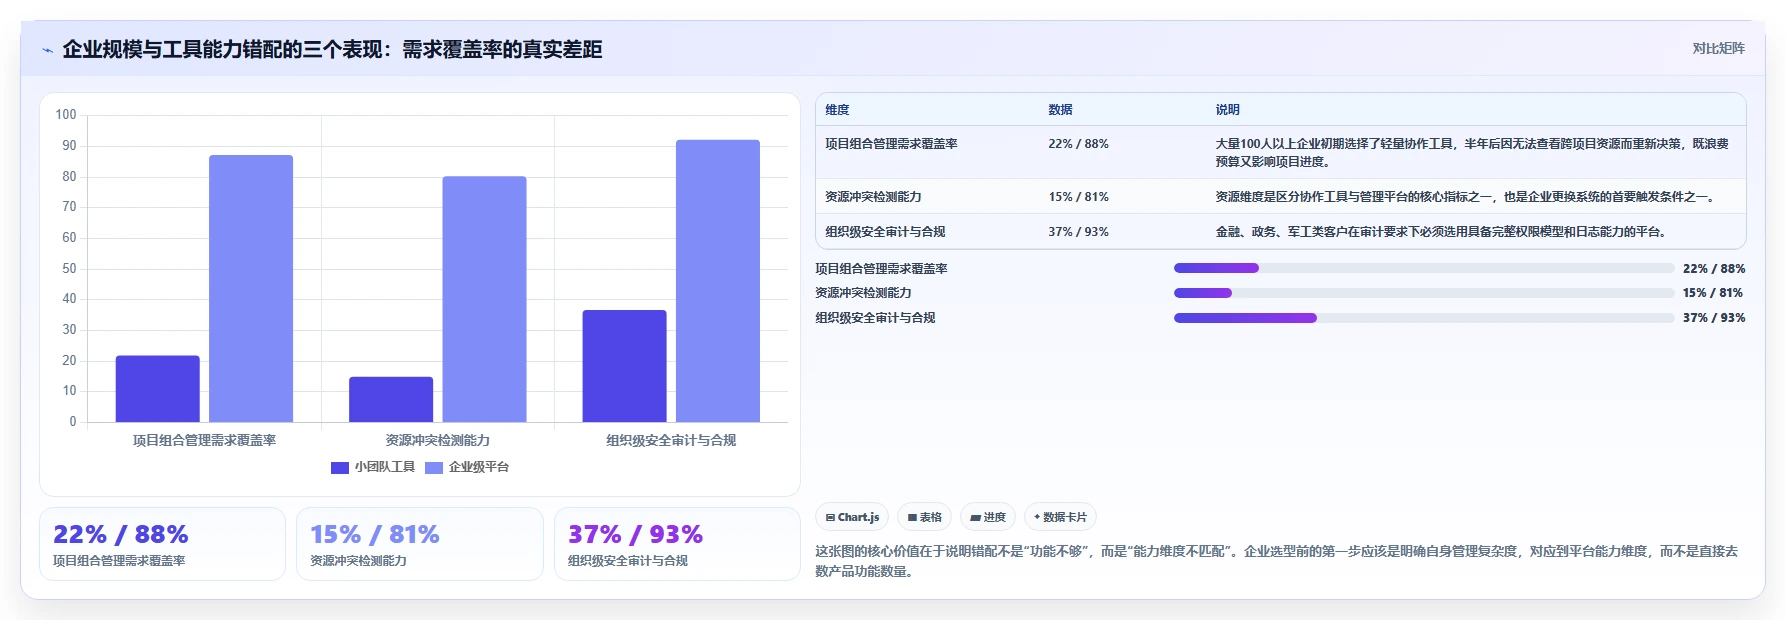The height and width of the screenshot is (620, 1786).
Task: Click the Chart.js tag chip
Action: 852,517
